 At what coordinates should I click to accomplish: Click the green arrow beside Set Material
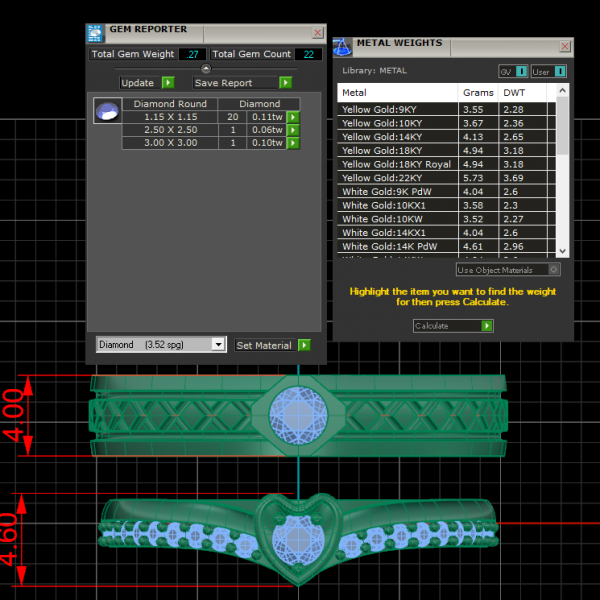[304, 345]
